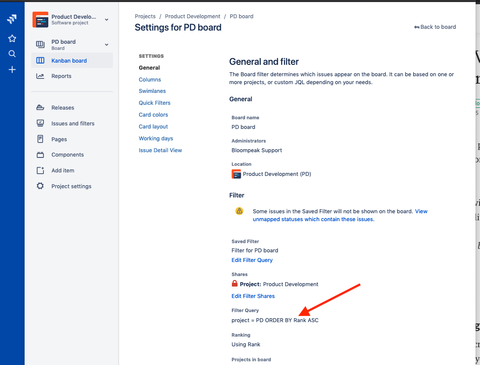Open starred items via star icon
The image size is (480, 365).
click(12, 38)
